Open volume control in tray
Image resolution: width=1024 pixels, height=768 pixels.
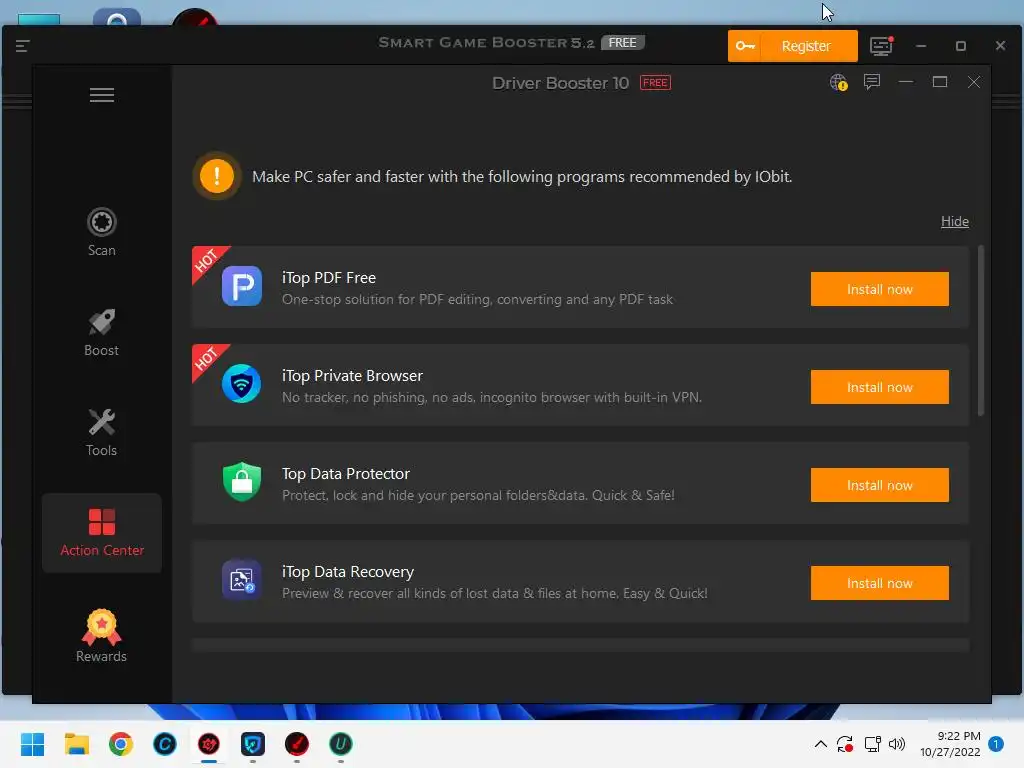click(897, 744)
